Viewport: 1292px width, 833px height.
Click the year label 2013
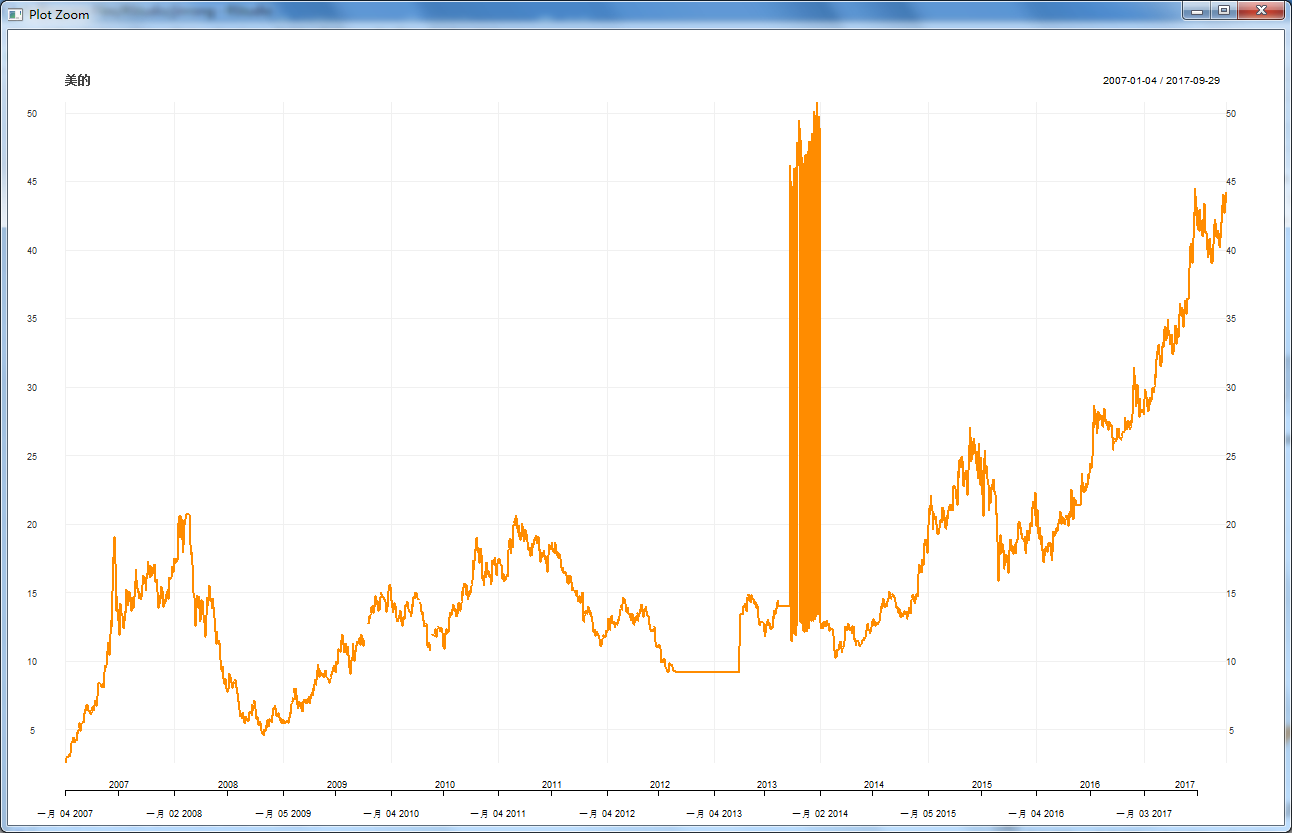tap(767, 785)
